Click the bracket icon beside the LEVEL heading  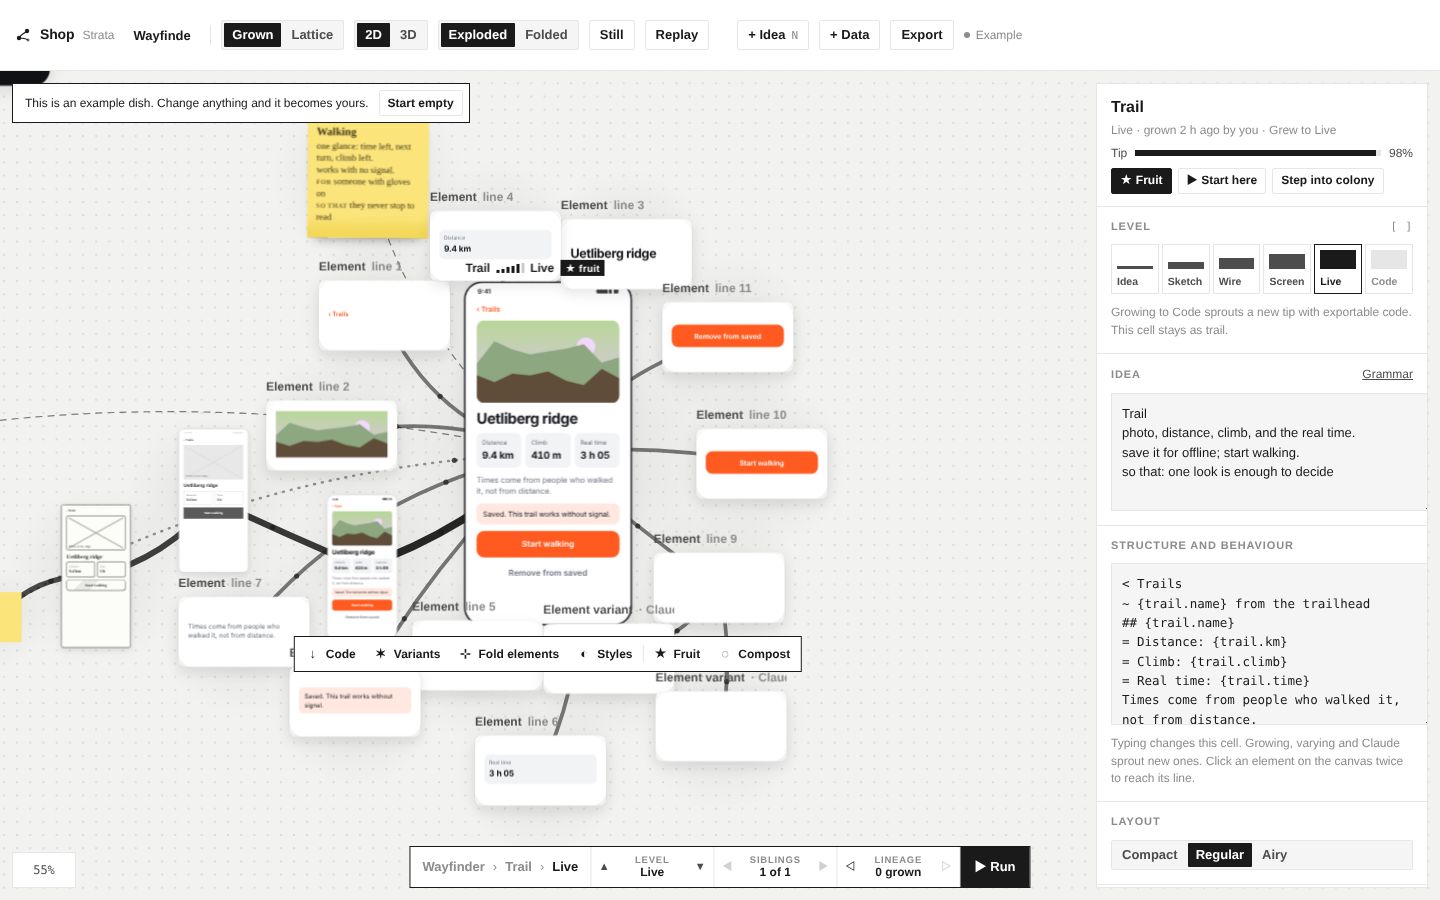(x=1401, y=227)
